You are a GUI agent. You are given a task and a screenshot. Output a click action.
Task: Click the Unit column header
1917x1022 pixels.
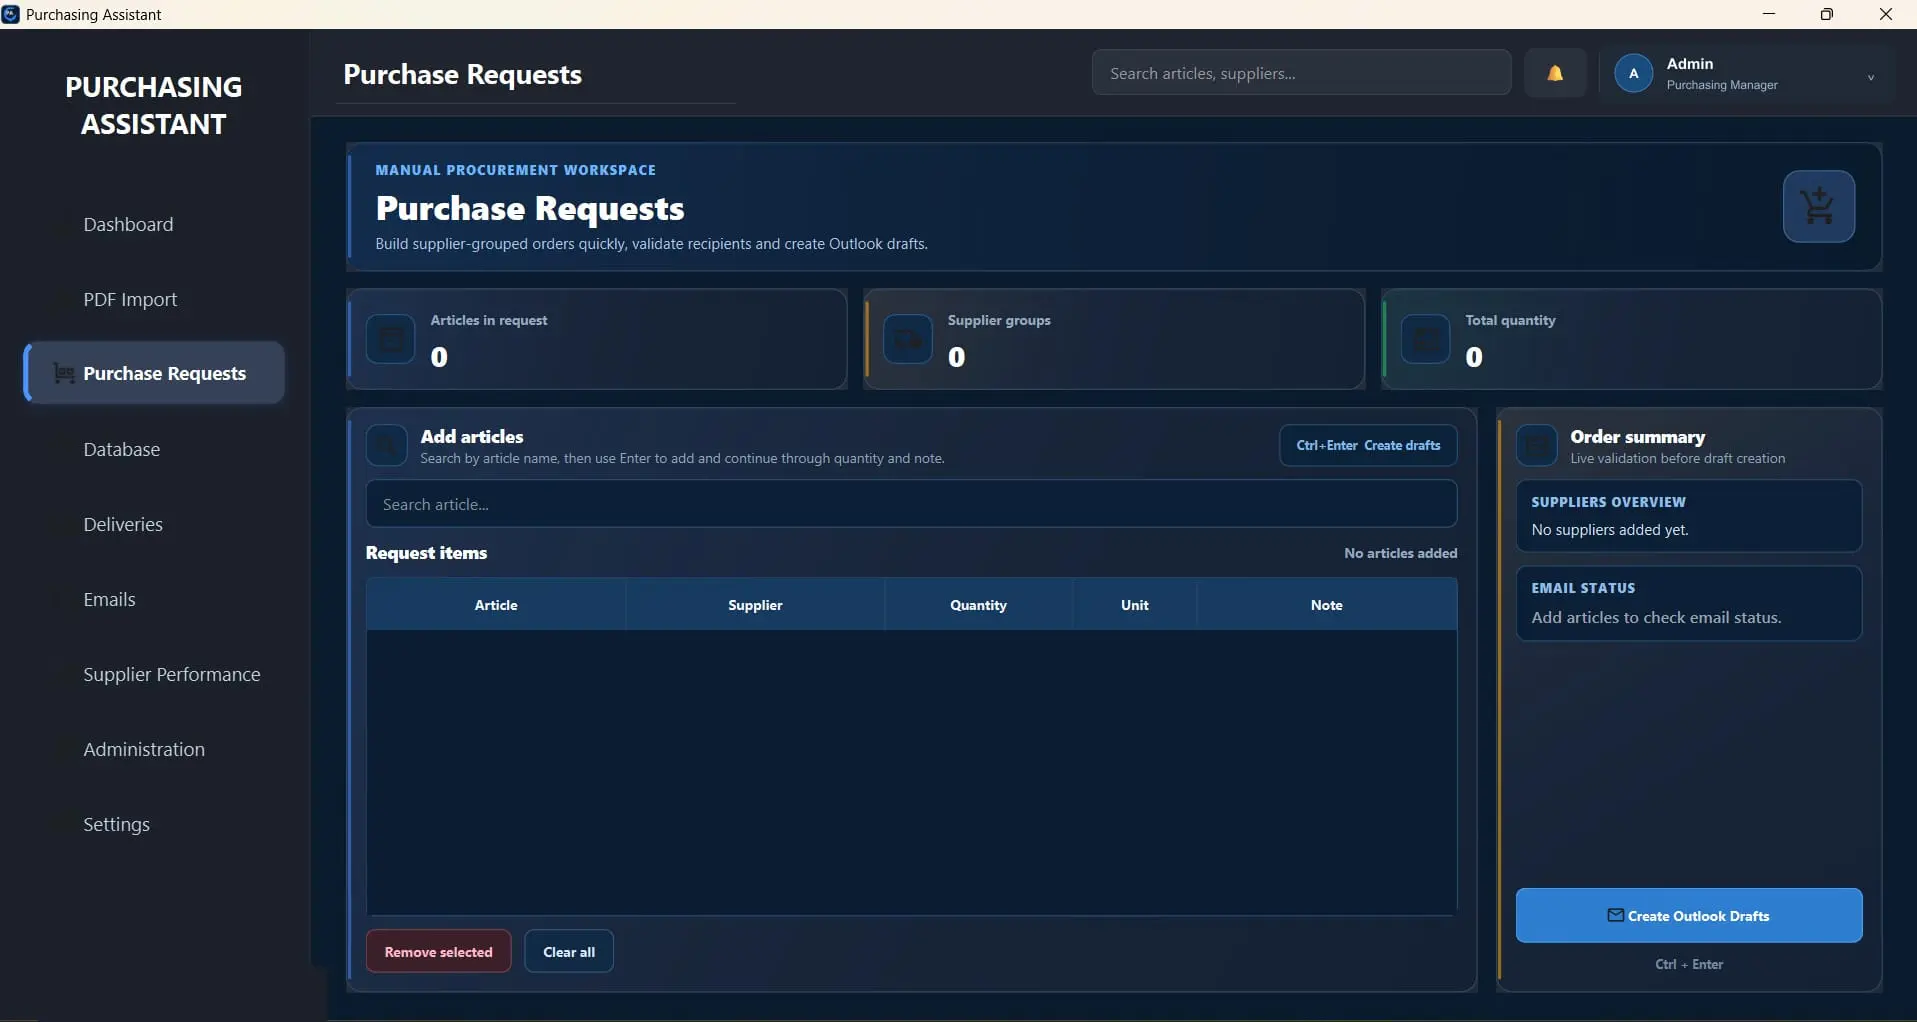click(1135, 605)
